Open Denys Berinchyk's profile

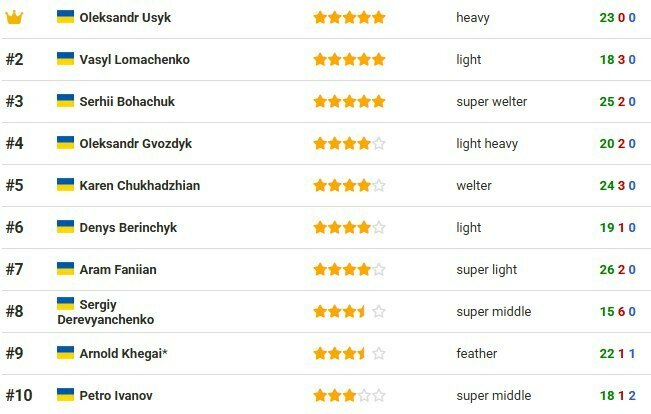tap(128, 227)
